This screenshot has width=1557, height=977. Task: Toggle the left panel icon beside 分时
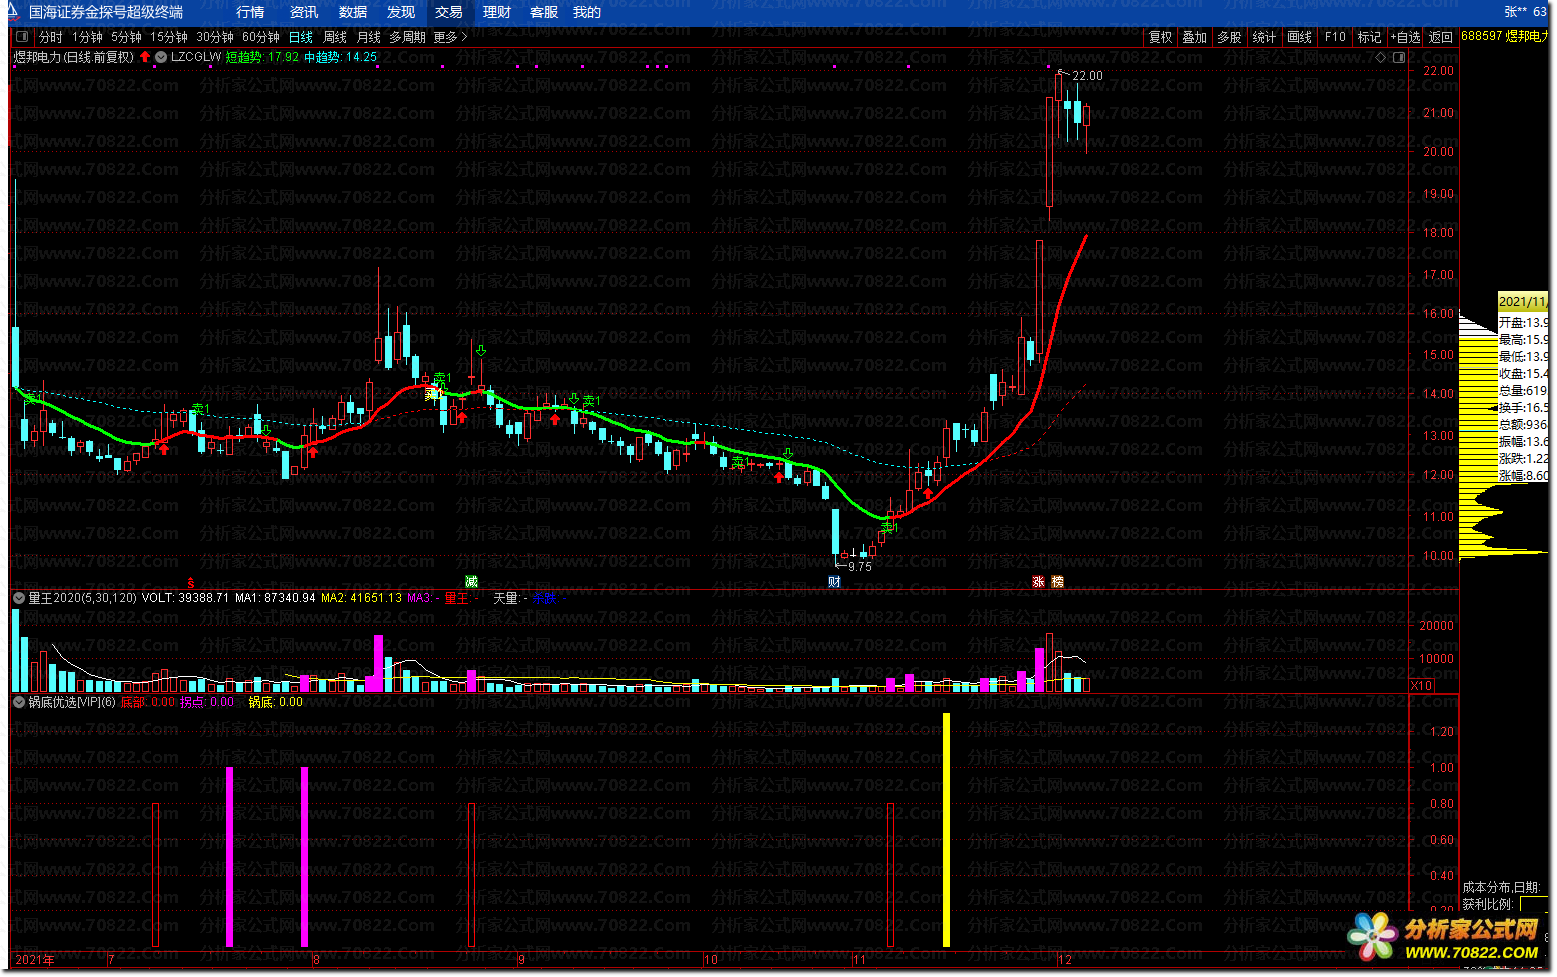pyautogui.click(x=22, y=37)
